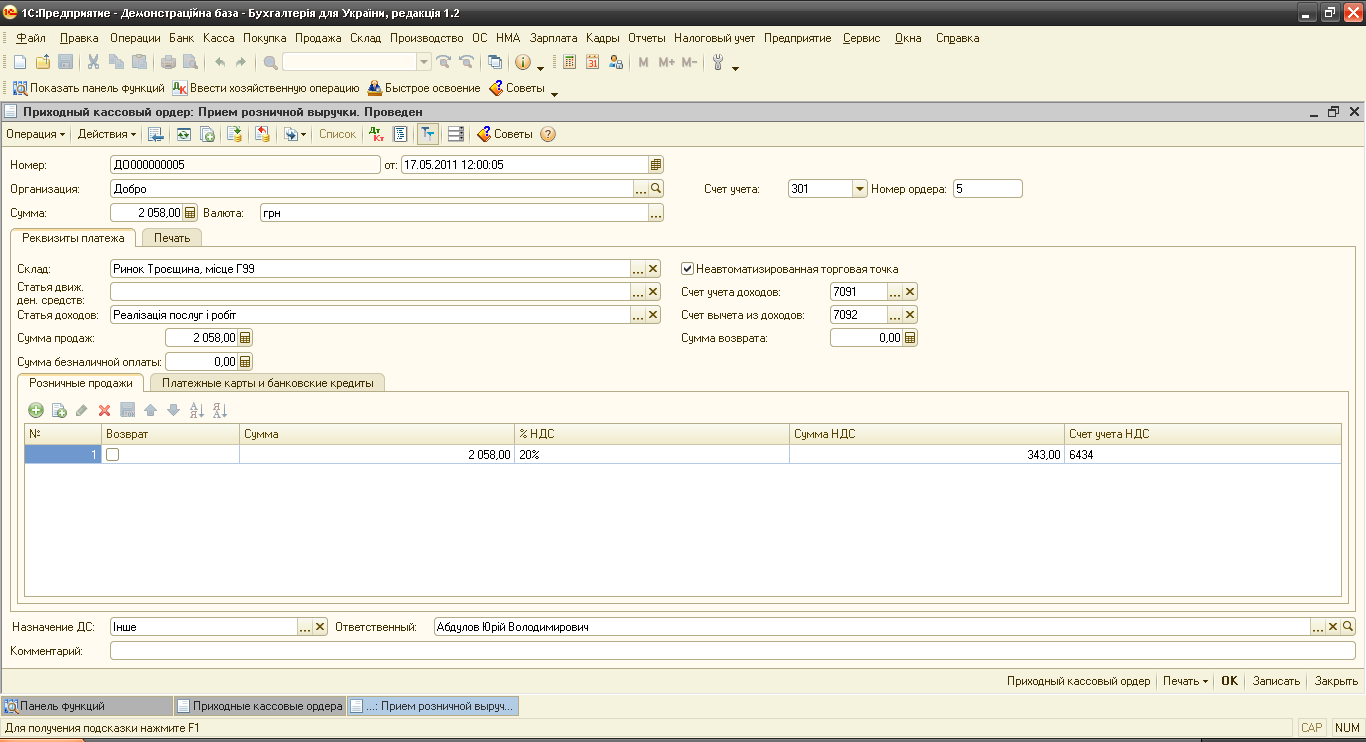Screen dimensions: 1366x742
Task: Open the Печать dropdown at bottom
Action: (1185, 681)
